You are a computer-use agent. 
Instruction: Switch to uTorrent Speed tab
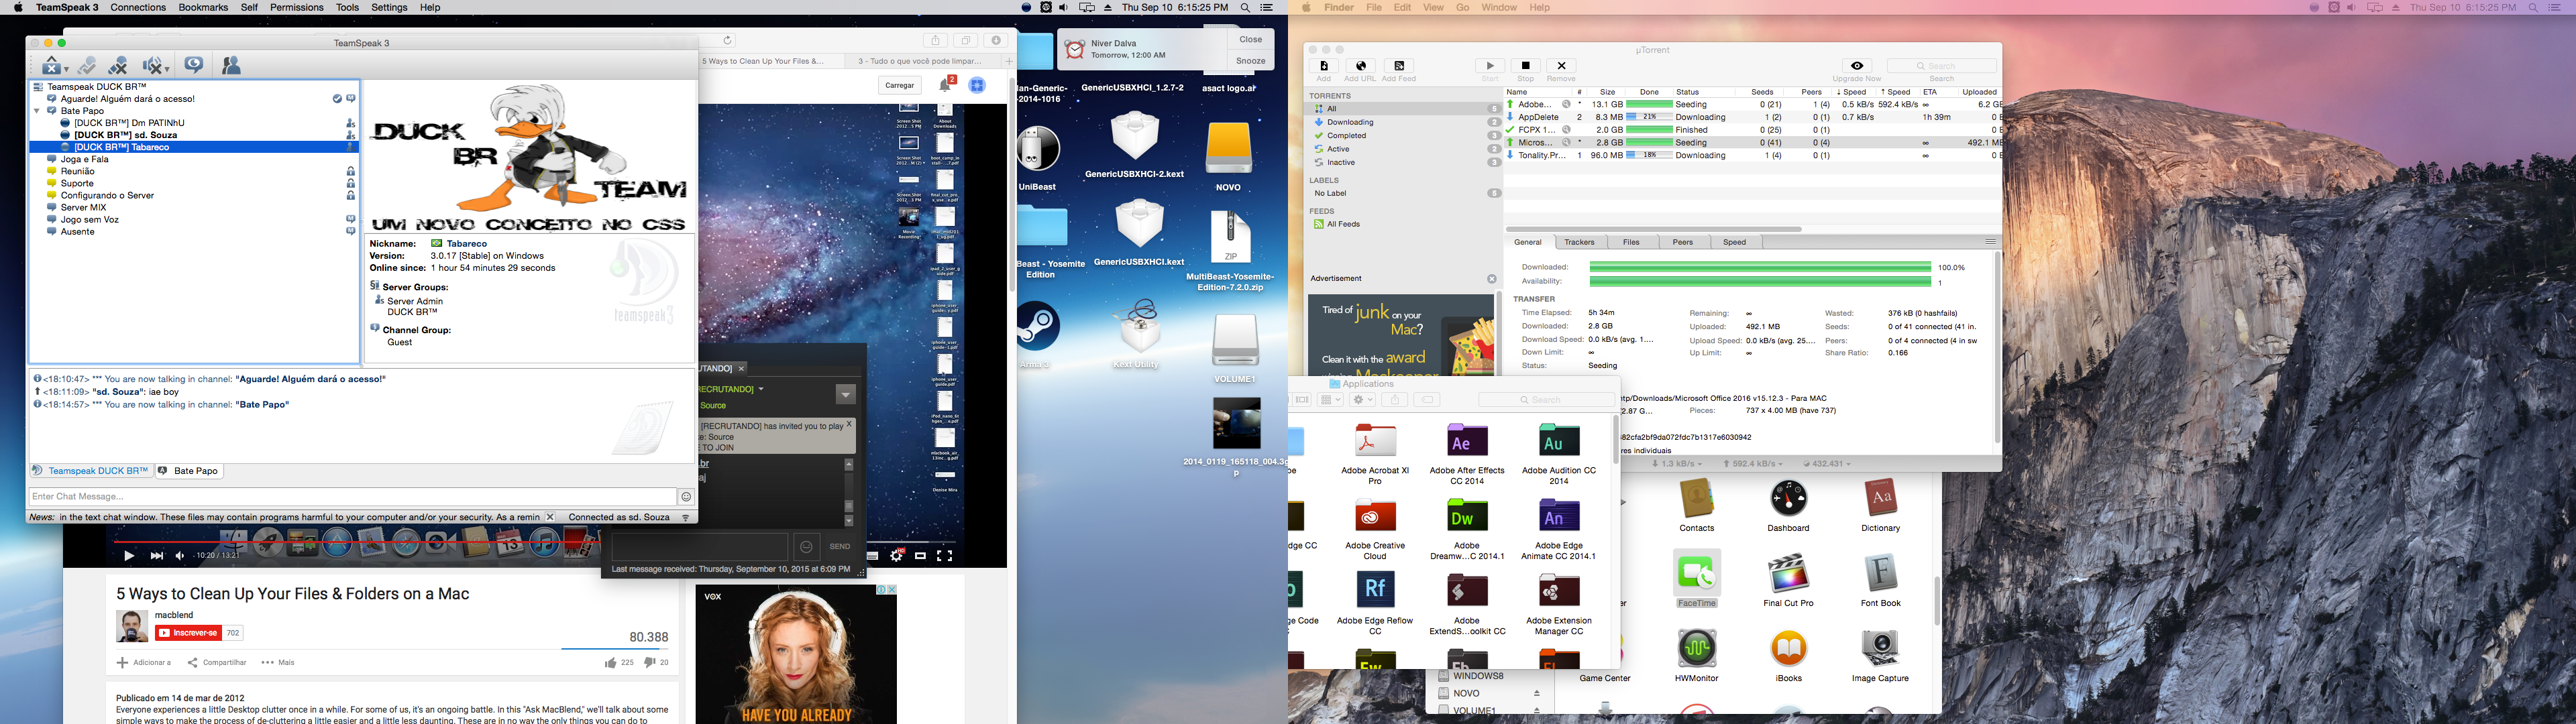tap(1735, 242)
